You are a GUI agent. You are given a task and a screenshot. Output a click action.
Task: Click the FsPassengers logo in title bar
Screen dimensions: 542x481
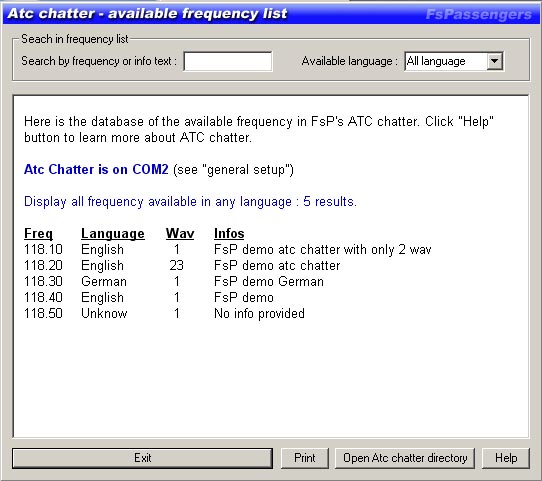coord(479,14)
